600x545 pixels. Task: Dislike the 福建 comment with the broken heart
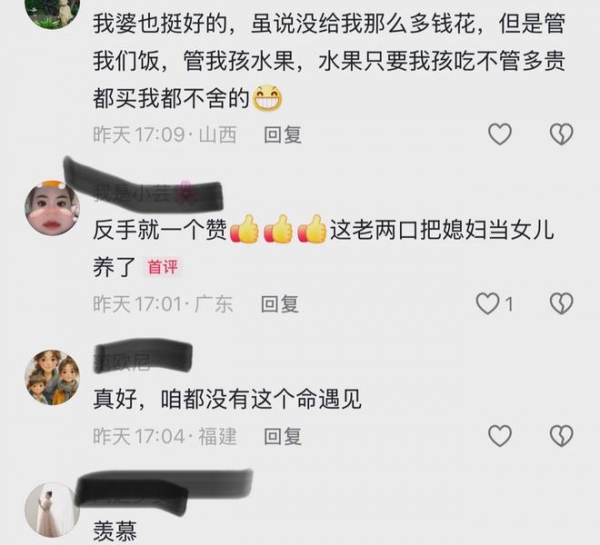tap(561, 436)
